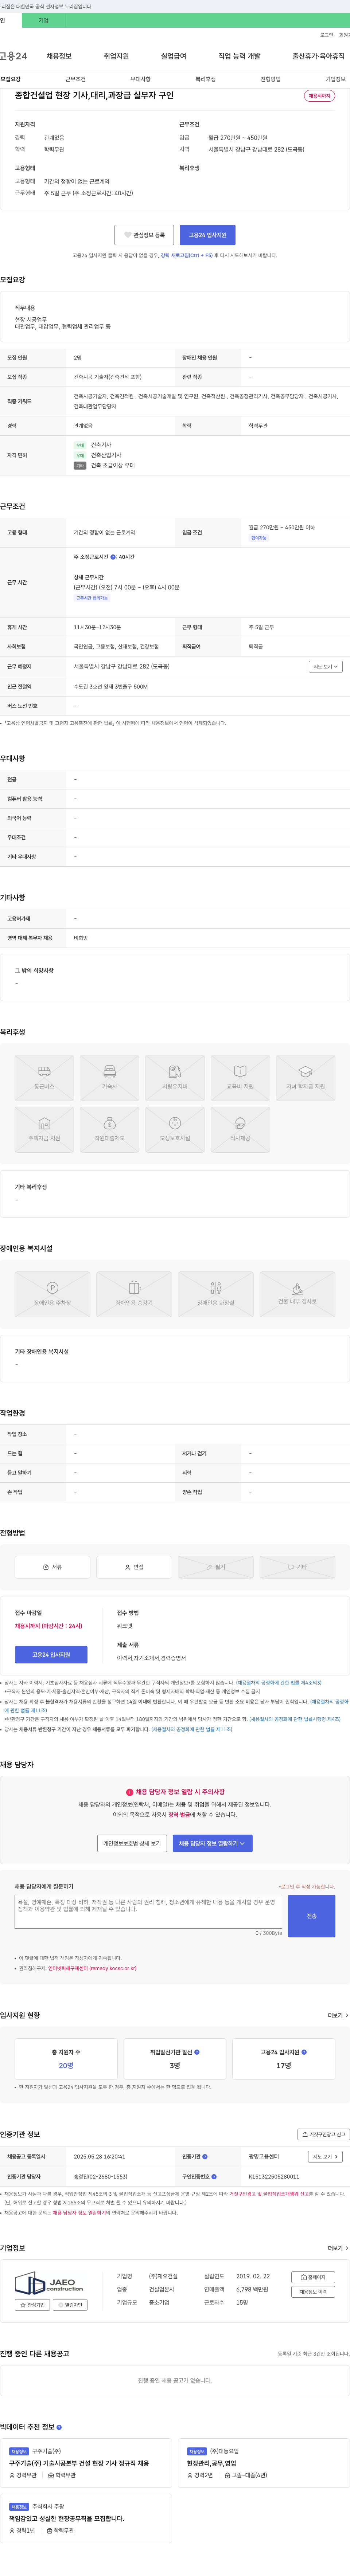Select the 건물 내부 경사로 icon
The width and height of the screenshot is (350, 2576).
pos(297,1294)
